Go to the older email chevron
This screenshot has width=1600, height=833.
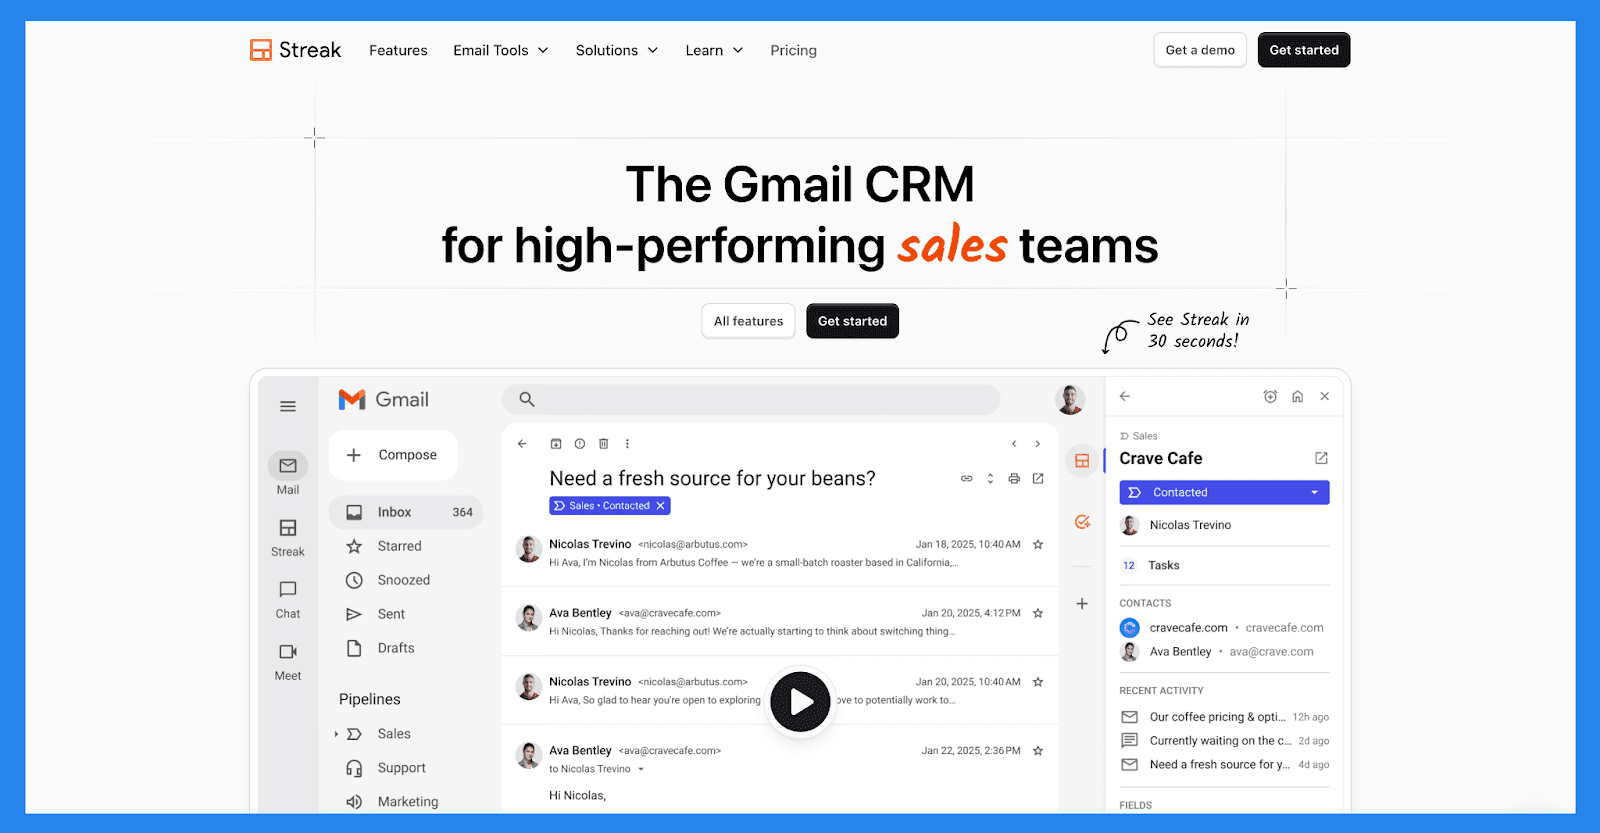coord(1038,444)
